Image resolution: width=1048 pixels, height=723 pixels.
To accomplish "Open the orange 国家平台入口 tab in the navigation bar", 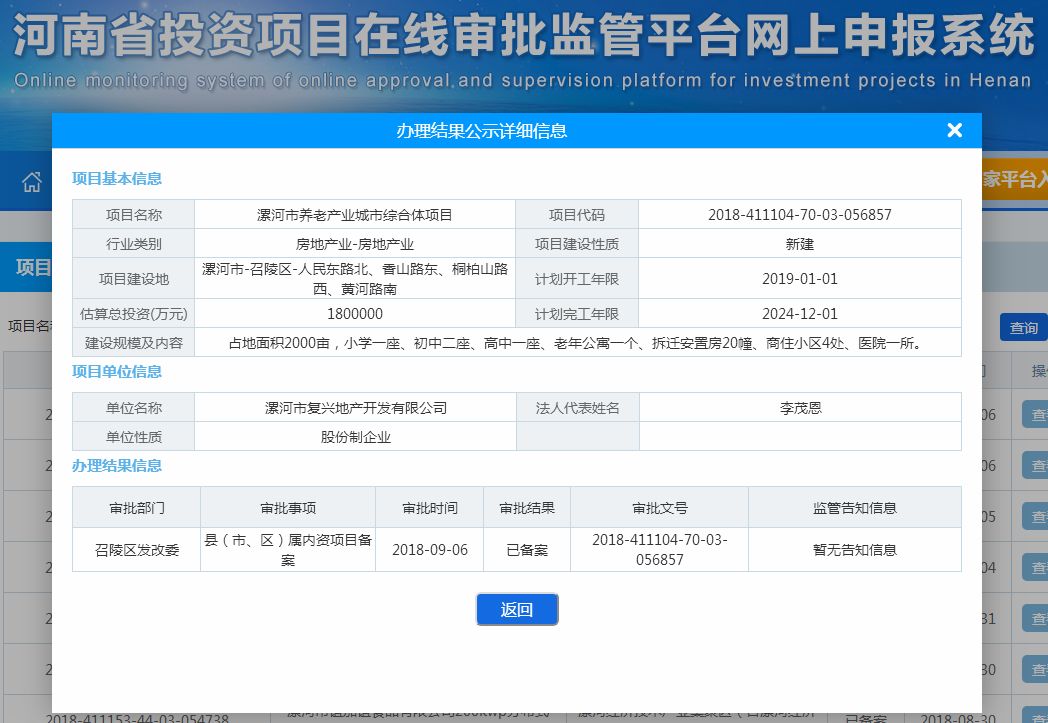I will (x=1015, y=179).
